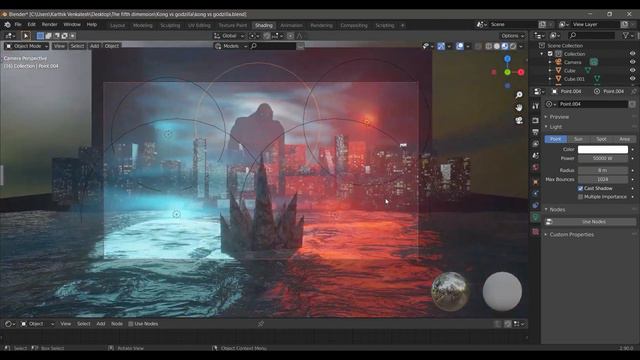
Task: Open the Physics properties tab icon
Action: tap(536, 193)
